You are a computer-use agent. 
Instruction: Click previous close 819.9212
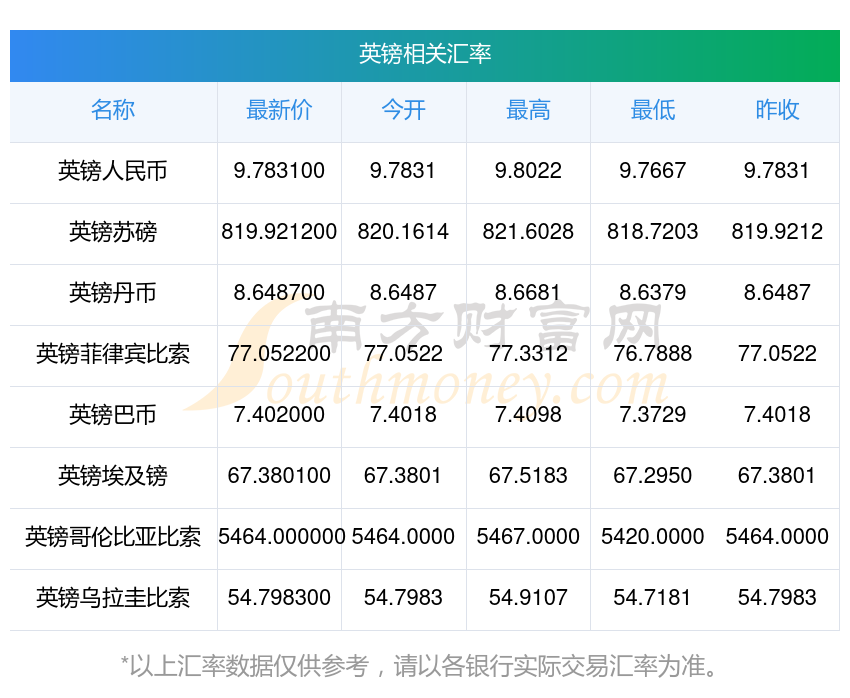pyautogui.click(x=777, y=232)
